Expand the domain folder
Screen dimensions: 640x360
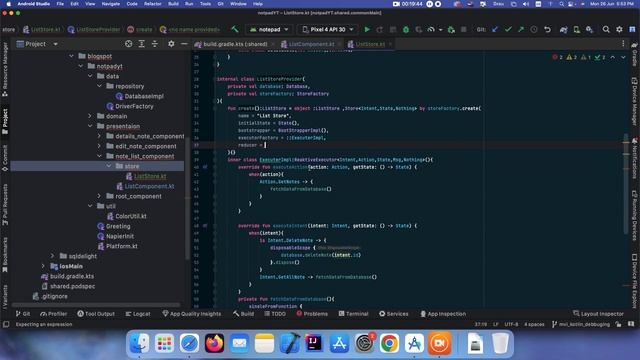pyautogui.click(x=90, y=116)
